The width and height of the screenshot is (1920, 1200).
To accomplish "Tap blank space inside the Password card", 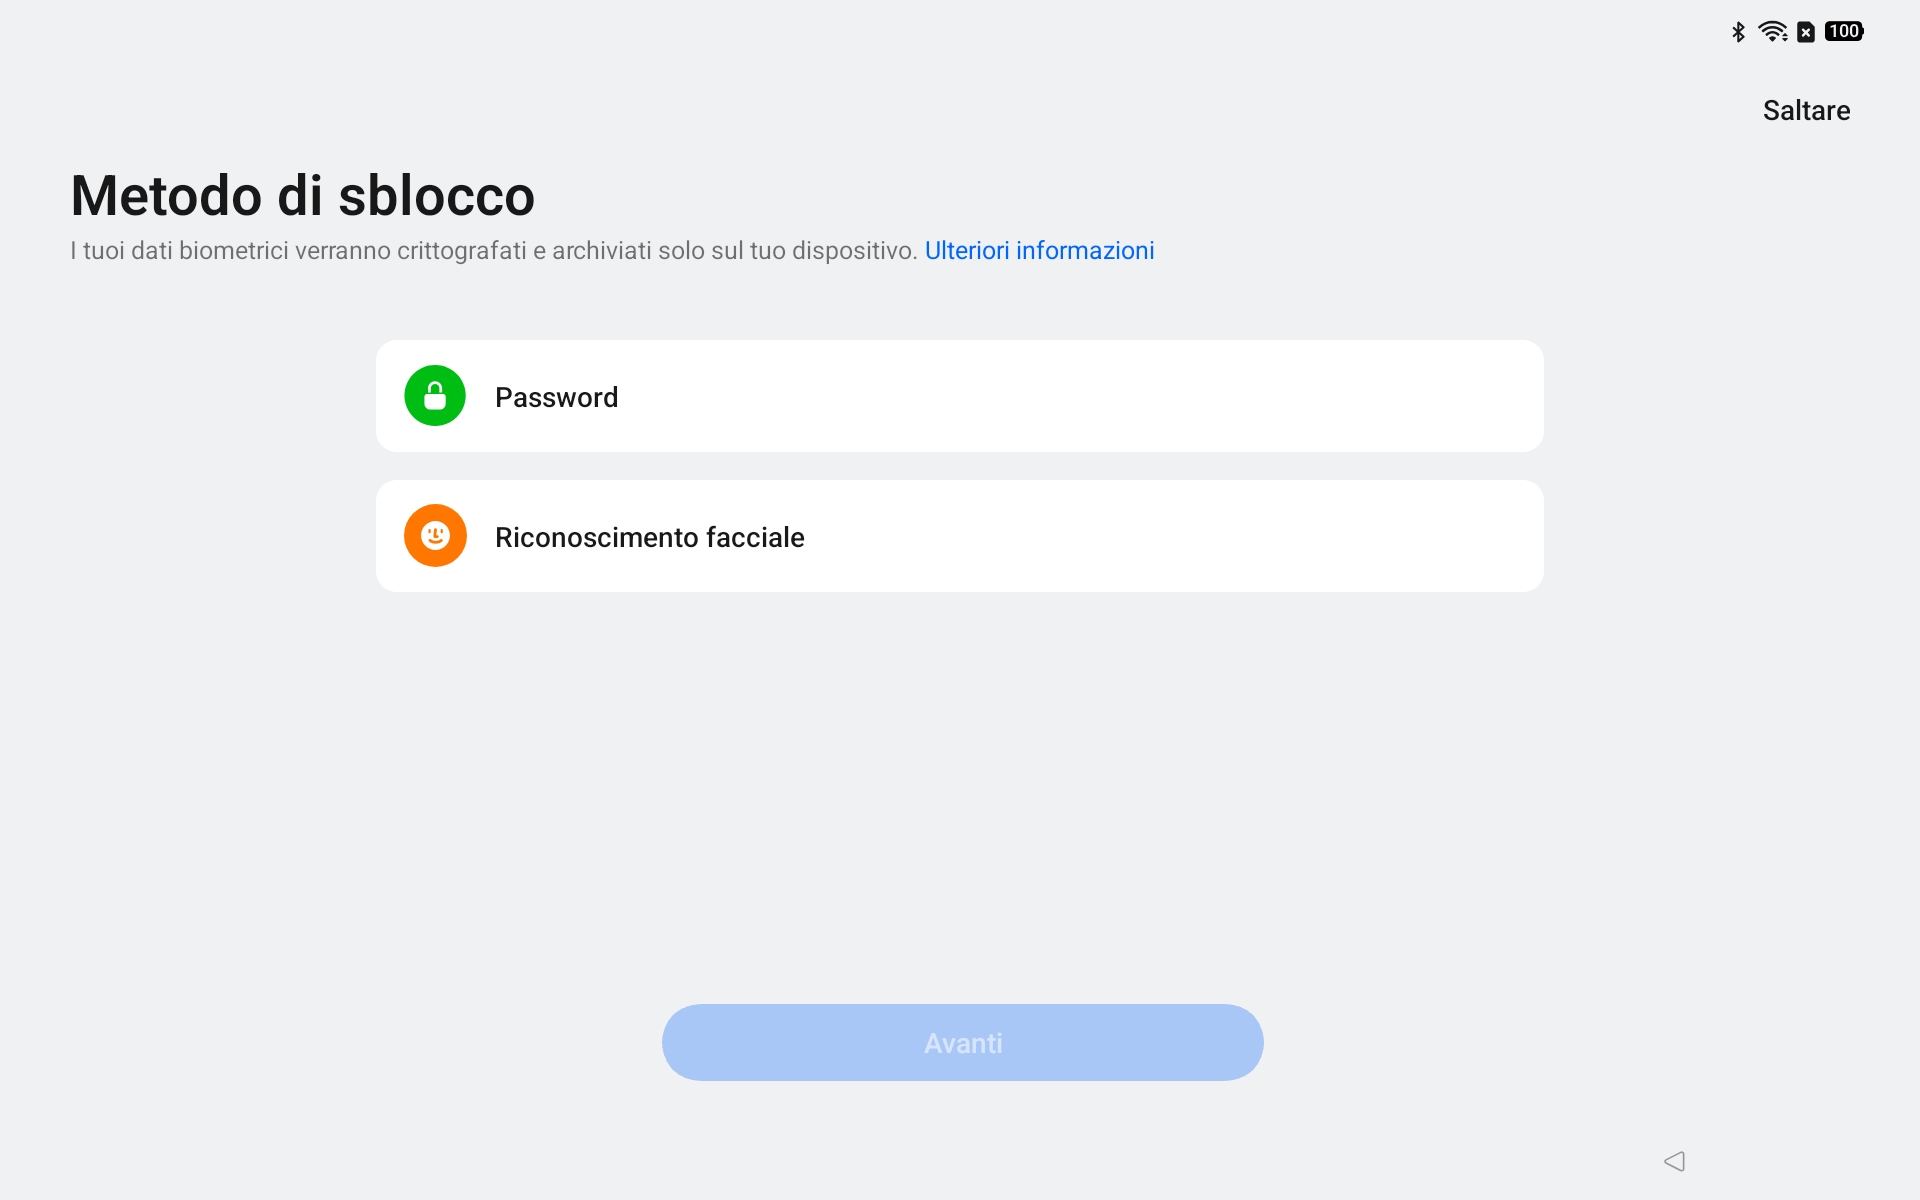I will tap(1100, 396).
